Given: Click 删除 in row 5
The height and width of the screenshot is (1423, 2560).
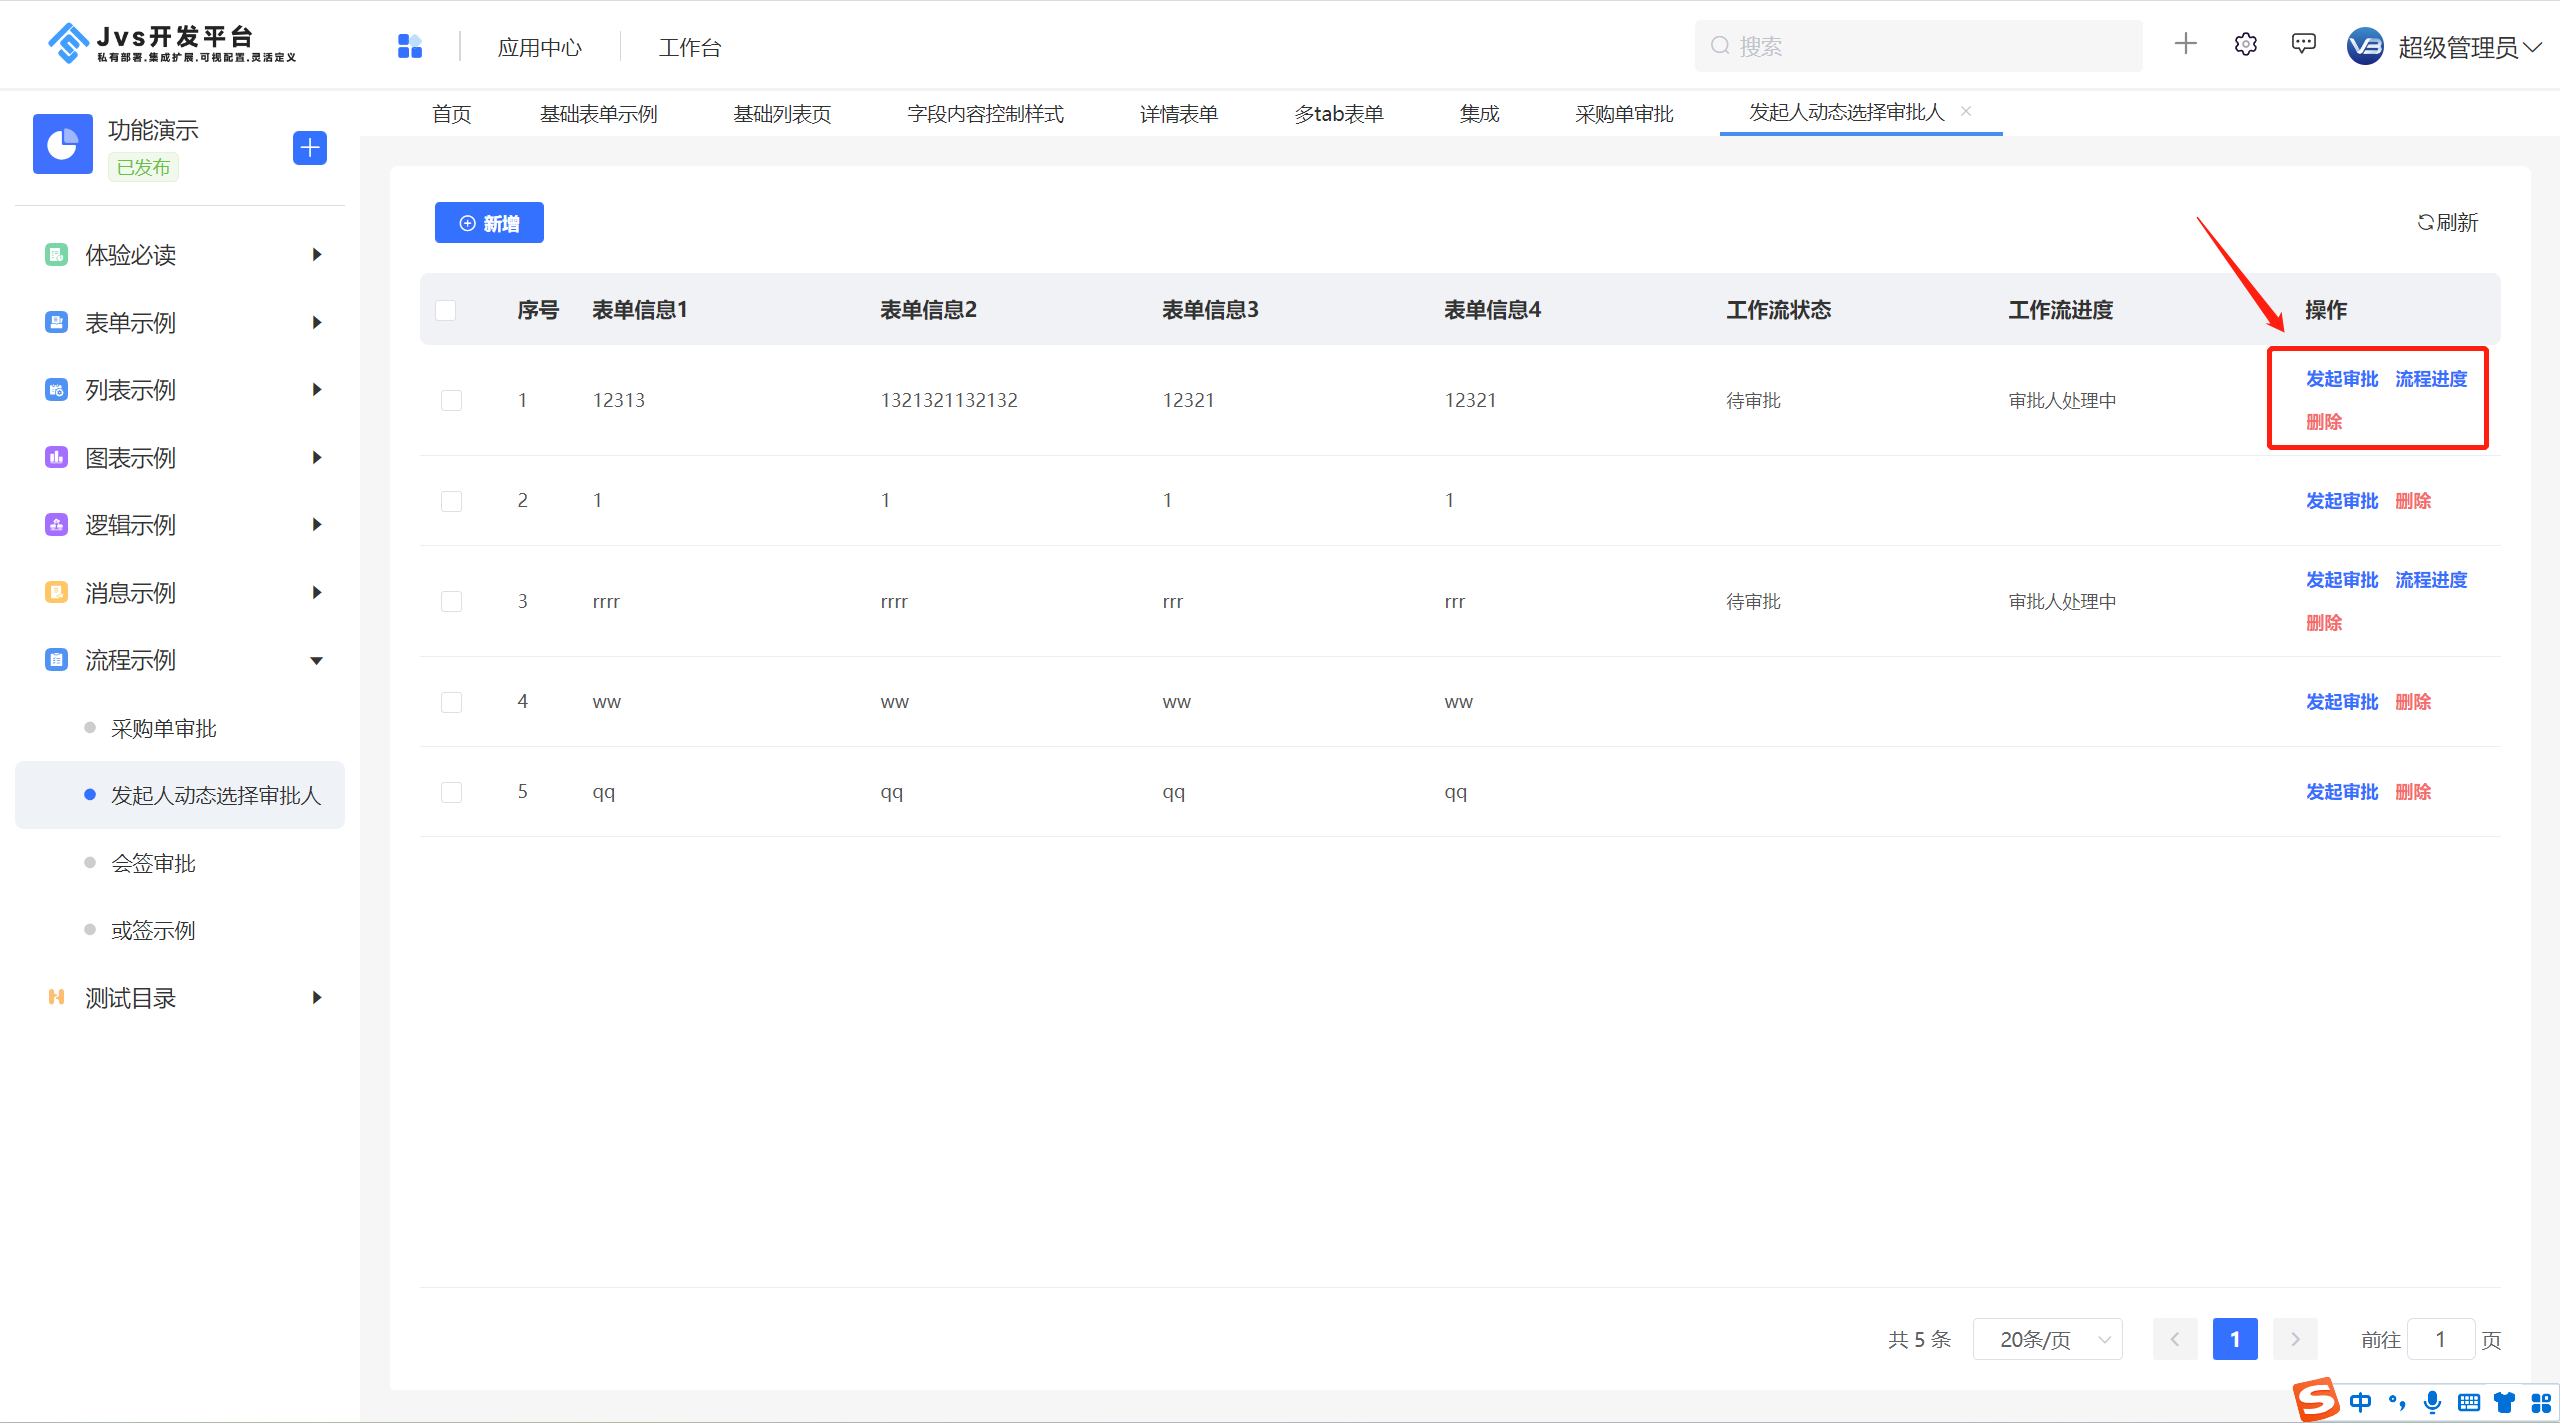Looking at the screenshot, I should pyautogui.click(x=2413, y=792).
